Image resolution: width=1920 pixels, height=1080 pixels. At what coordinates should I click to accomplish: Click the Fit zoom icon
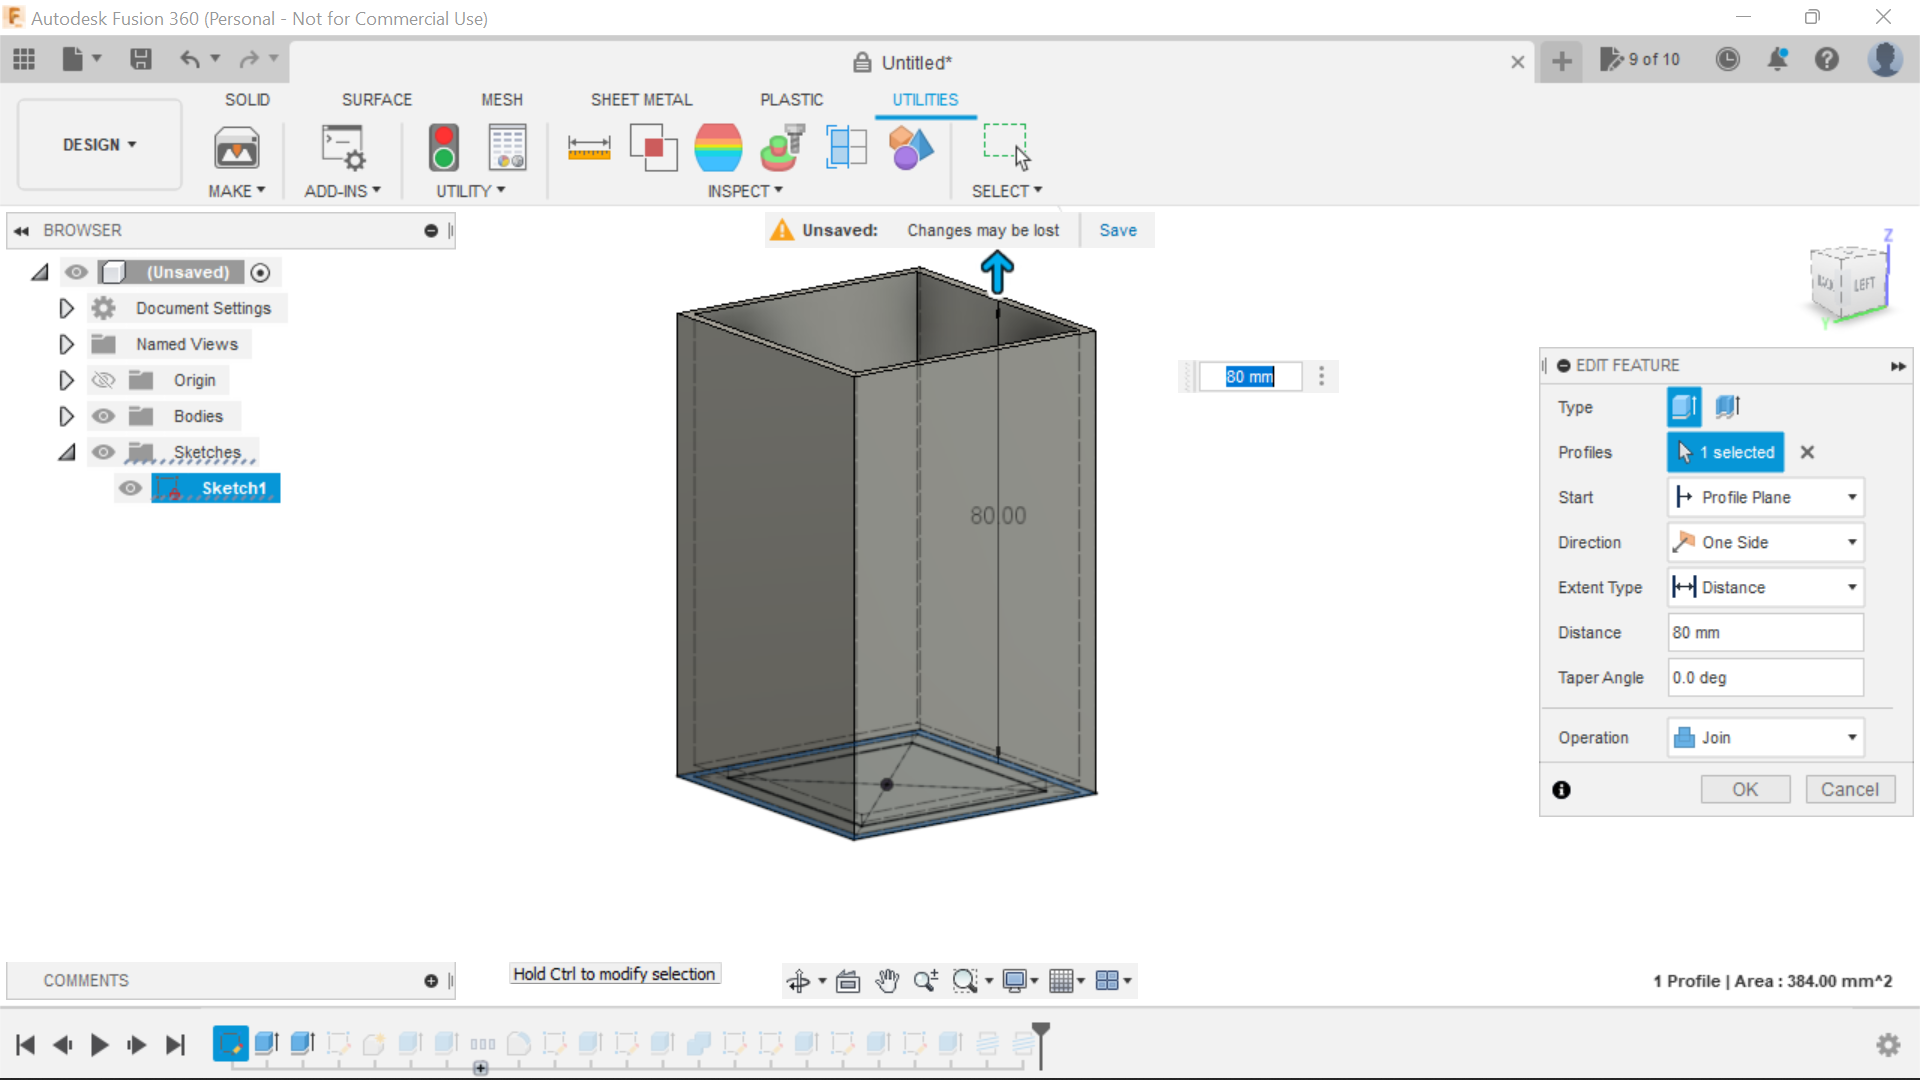tap(966, 981)
